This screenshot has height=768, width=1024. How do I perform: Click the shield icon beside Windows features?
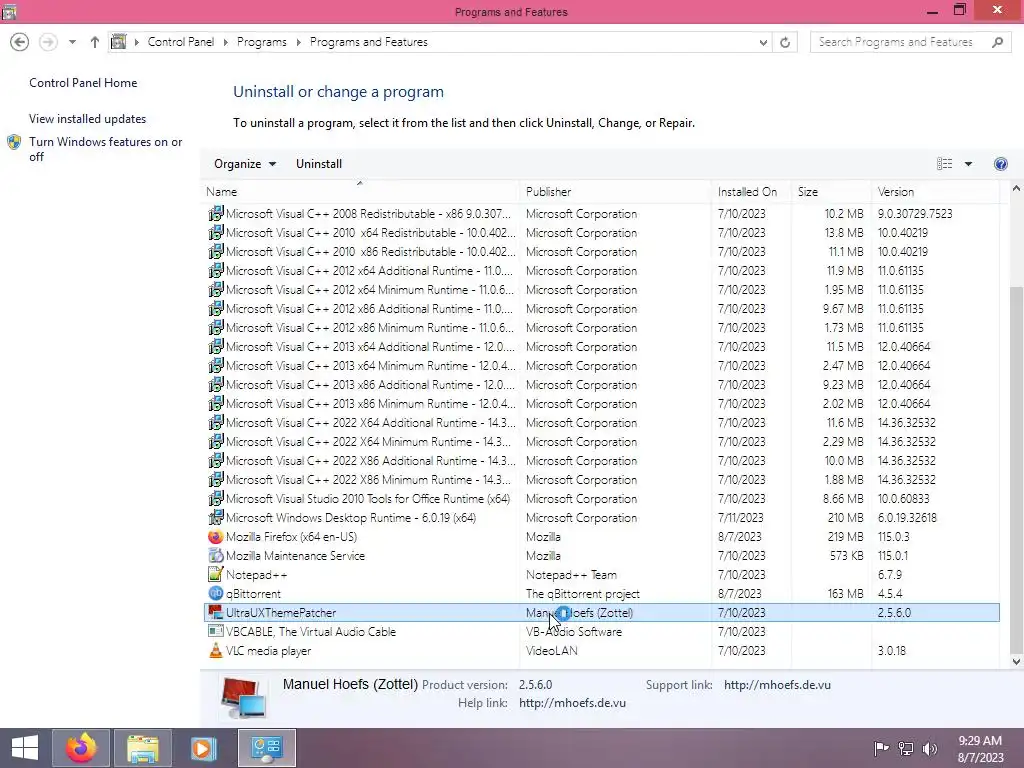(x=14, y=142)
